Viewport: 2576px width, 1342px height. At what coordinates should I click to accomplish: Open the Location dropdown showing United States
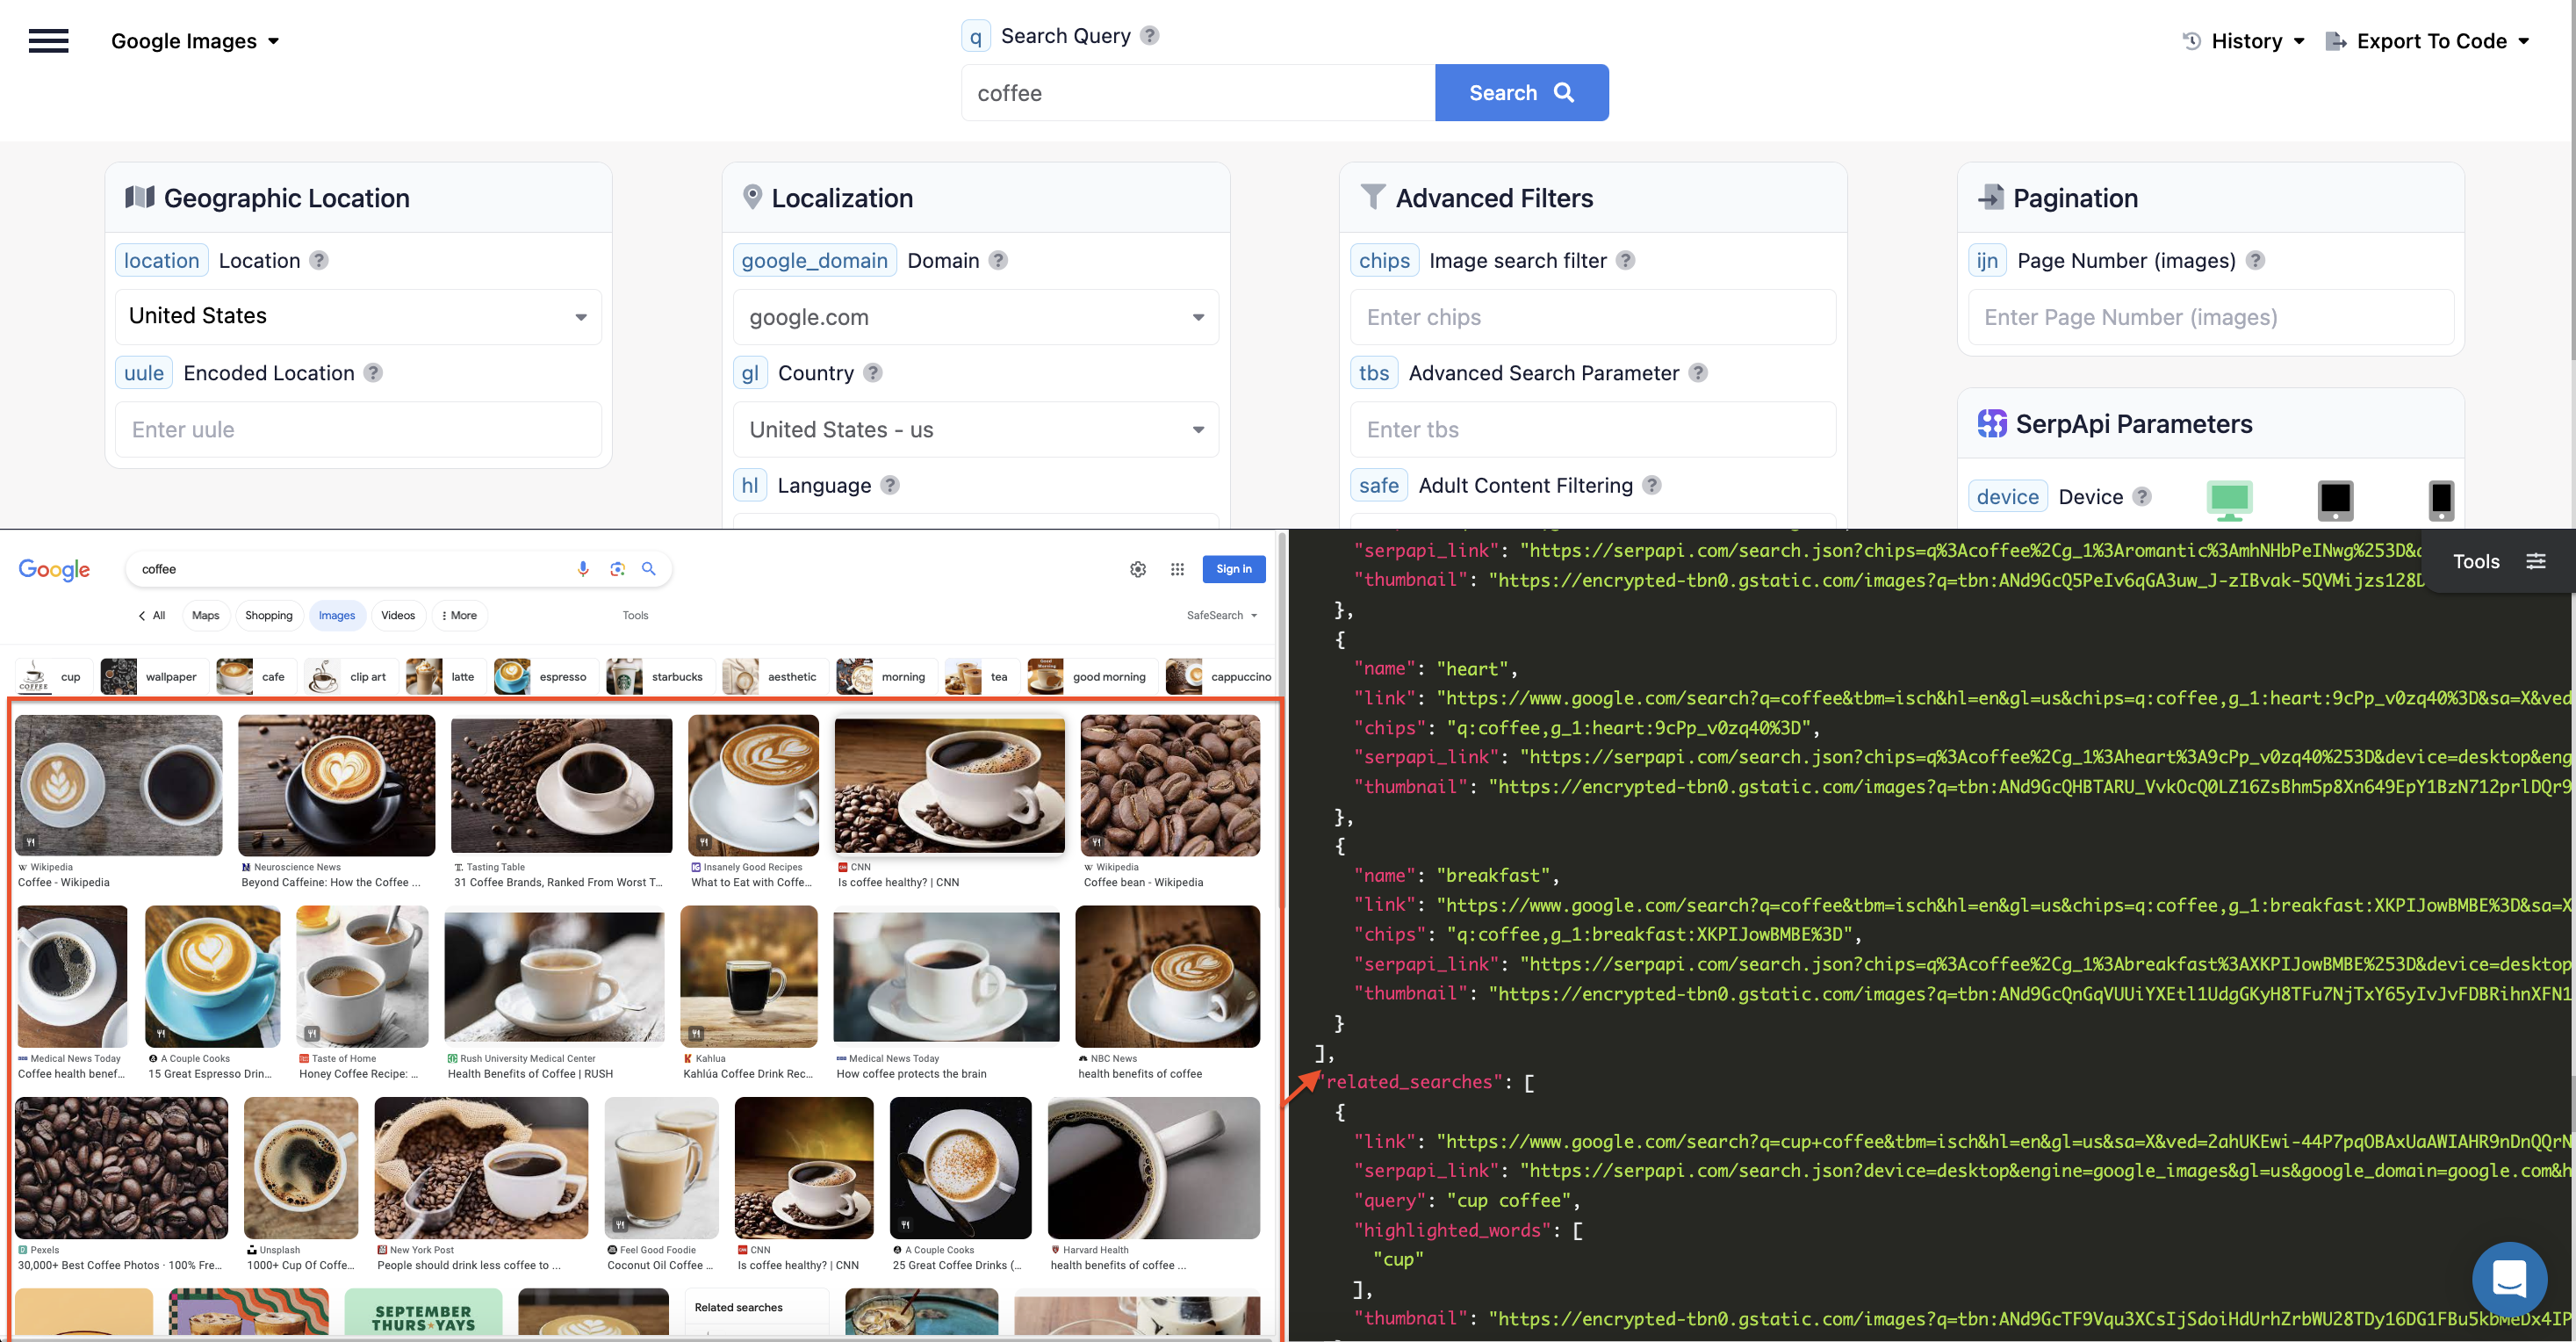(358, 316)
